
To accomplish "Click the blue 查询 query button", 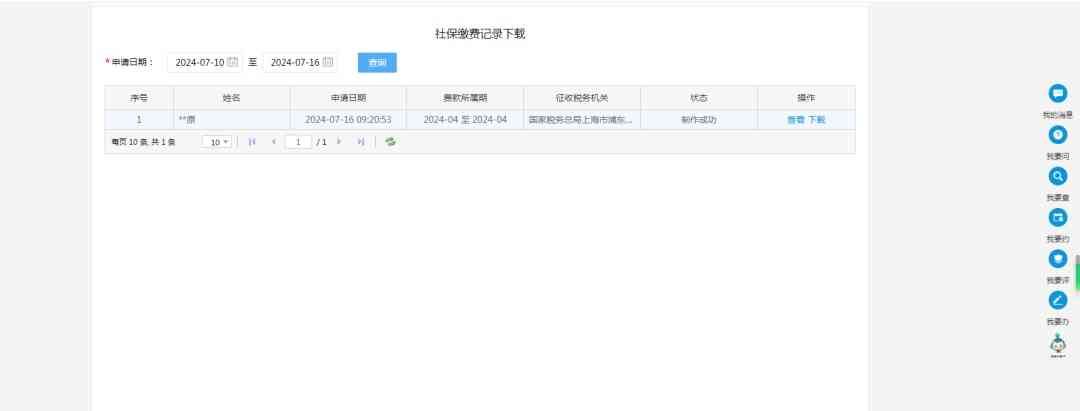I will [x=377, y=62].
